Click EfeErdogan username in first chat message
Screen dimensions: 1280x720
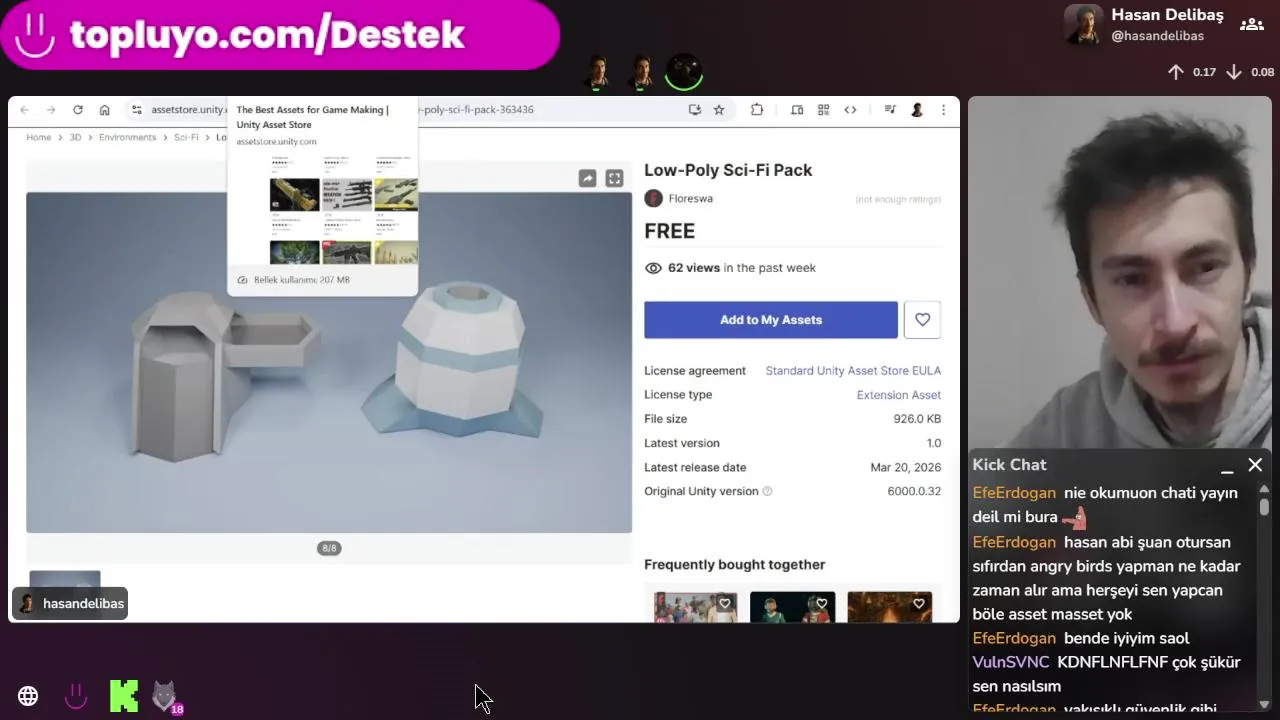pos(1014,493)
